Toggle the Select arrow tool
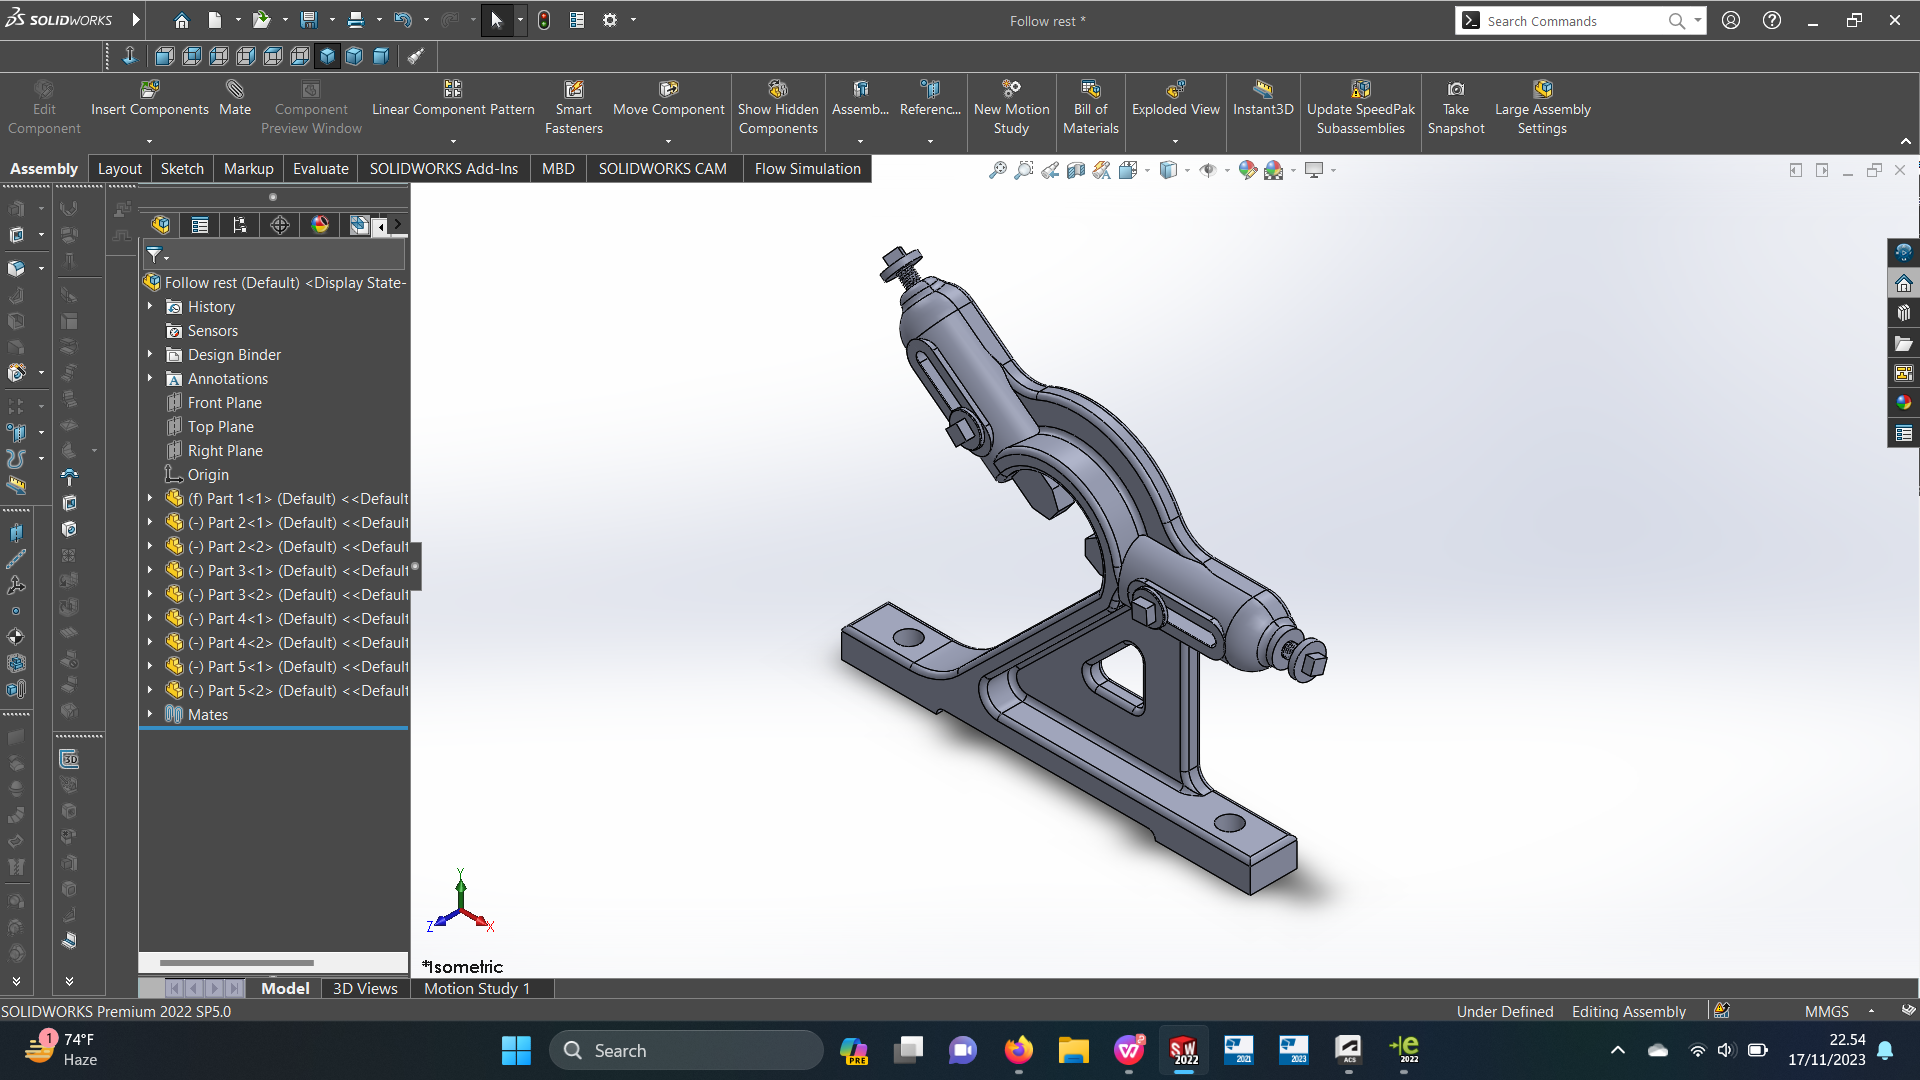The width and height of the screenshot is (1920, 1080). point(496,20)
